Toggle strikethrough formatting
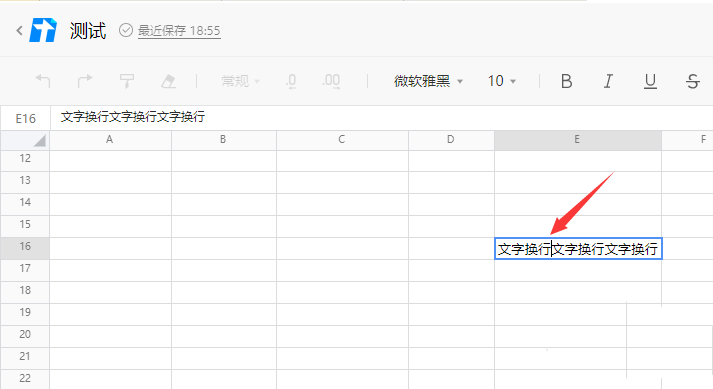 (x=693, y=81)
